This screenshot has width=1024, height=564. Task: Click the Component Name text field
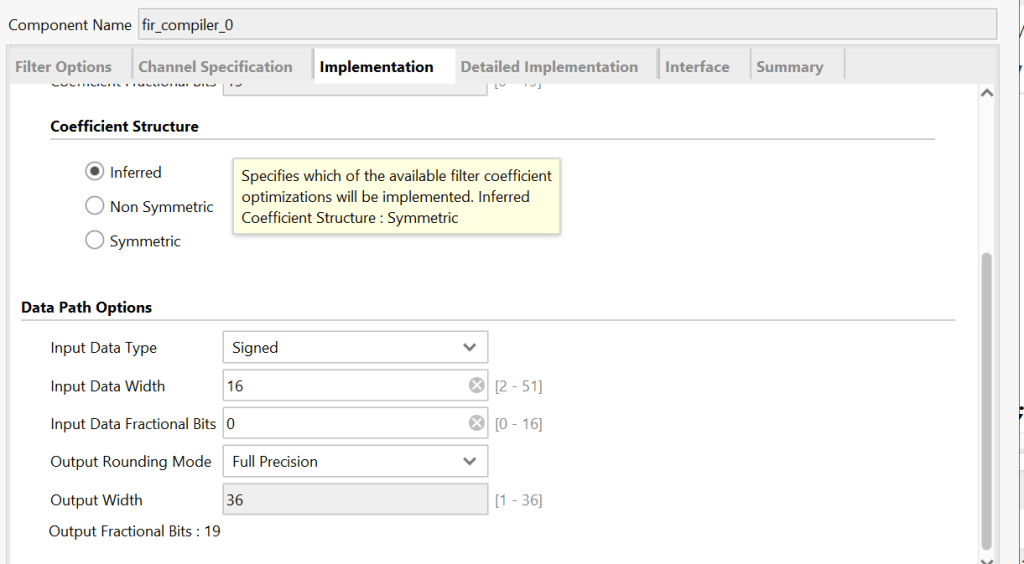[x=566, y=24]
